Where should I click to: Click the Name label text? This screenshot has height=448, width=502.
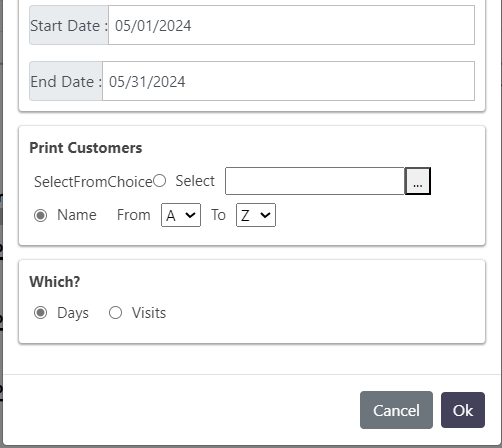tap(77, 215)
